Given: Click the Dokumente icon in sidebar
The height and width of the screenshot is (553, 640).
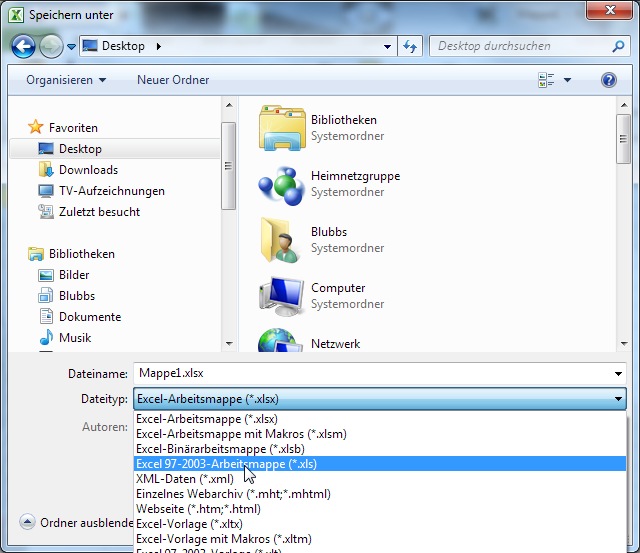Looking at the screenshot, I should click(46, 317).
